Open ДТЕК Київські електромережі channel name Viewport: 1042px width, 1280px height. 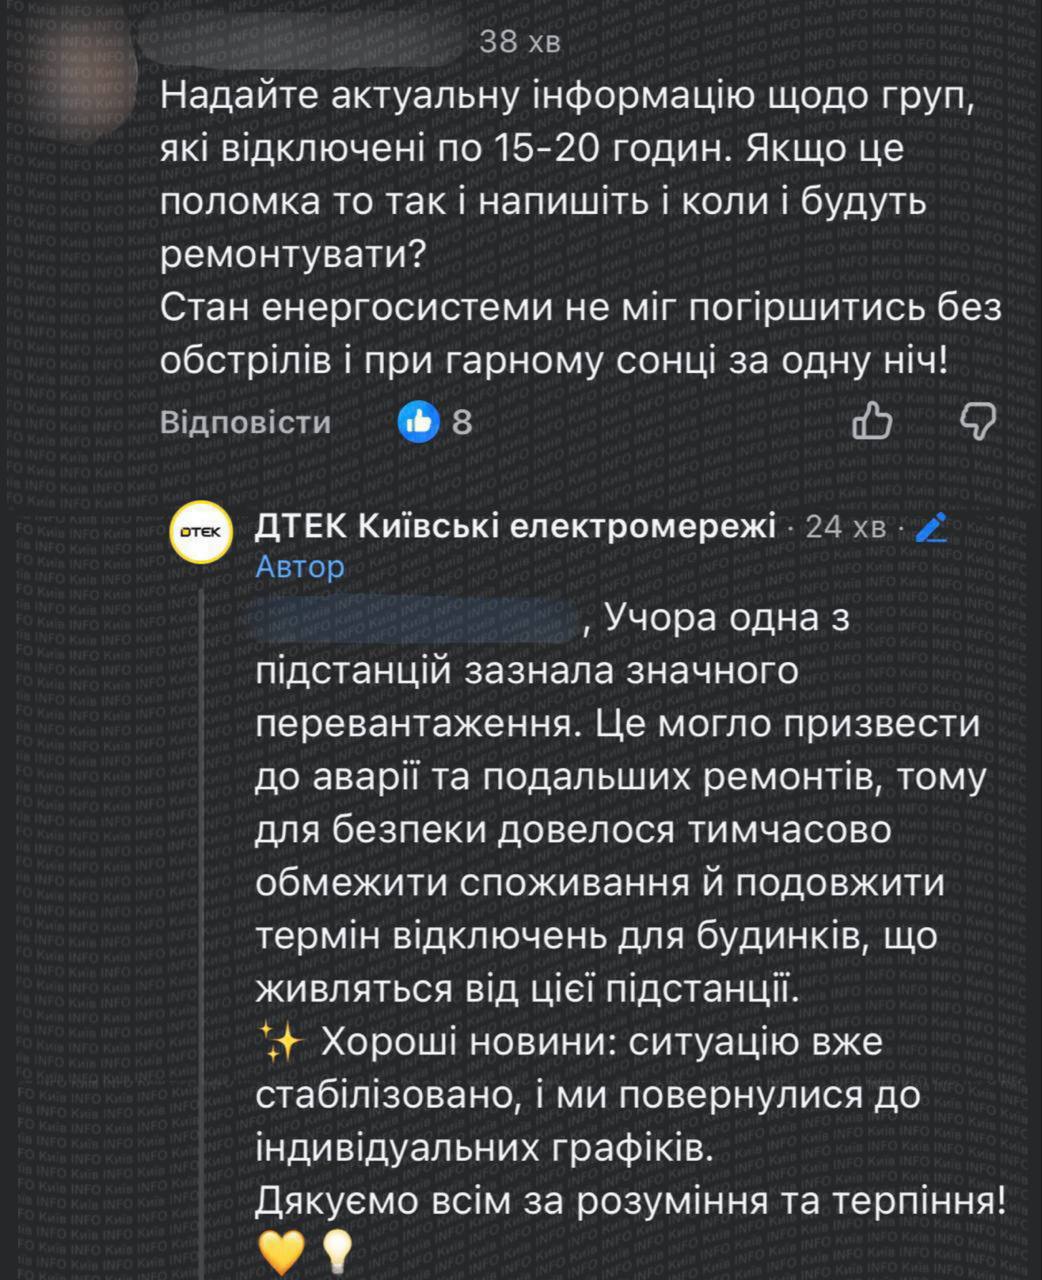pyautogui.click(x=515, y=525)
